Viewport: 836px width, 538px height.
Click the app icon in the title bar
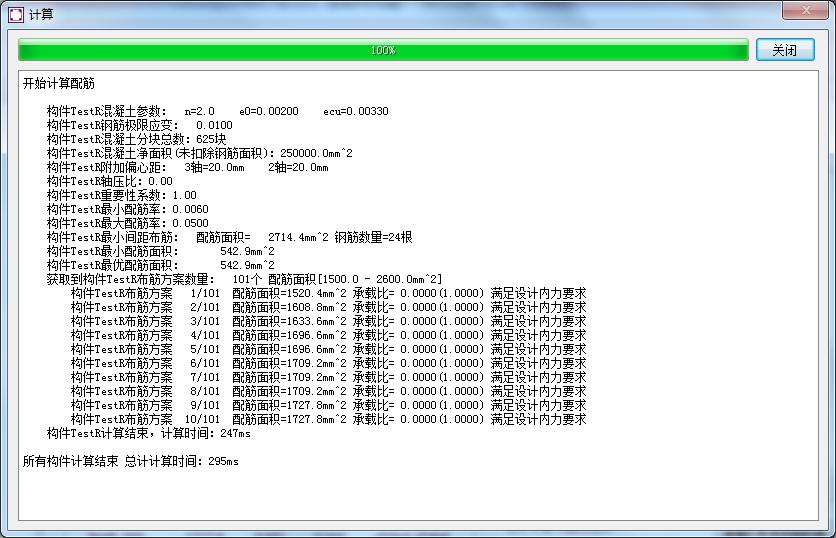16,12
